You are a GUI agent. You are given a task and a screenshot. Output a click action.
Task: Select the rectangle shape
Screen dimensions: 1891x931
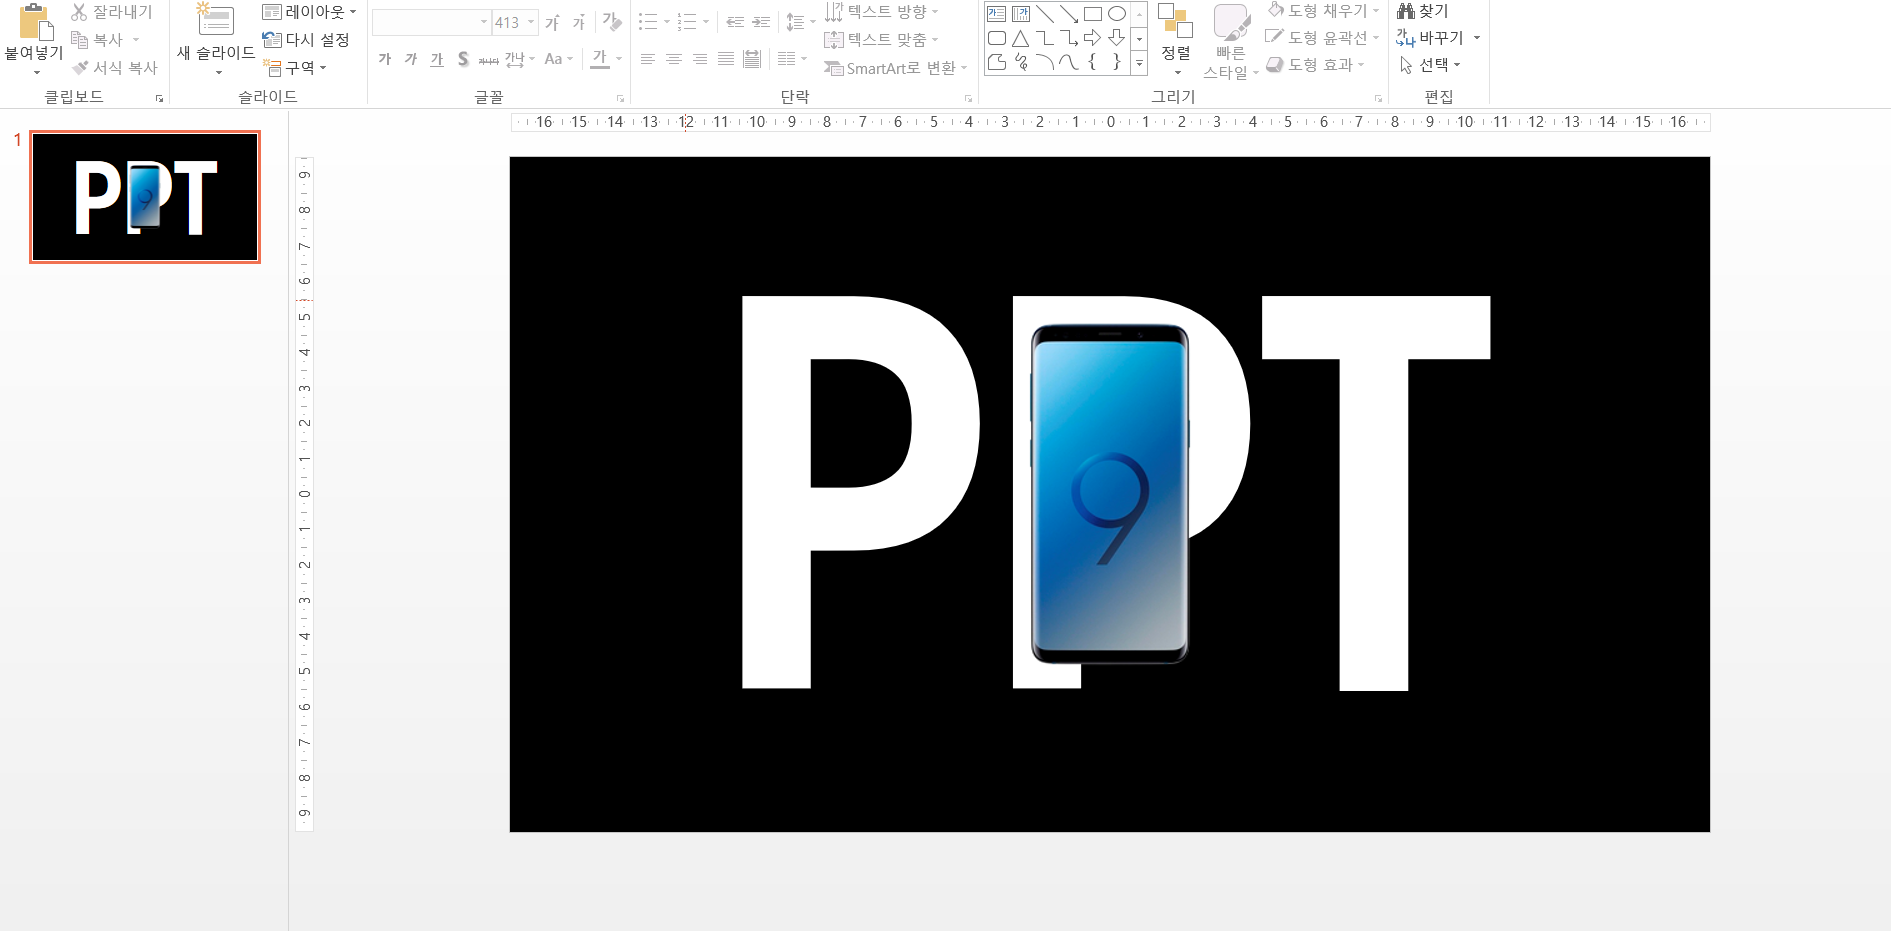click(1093, 14)
